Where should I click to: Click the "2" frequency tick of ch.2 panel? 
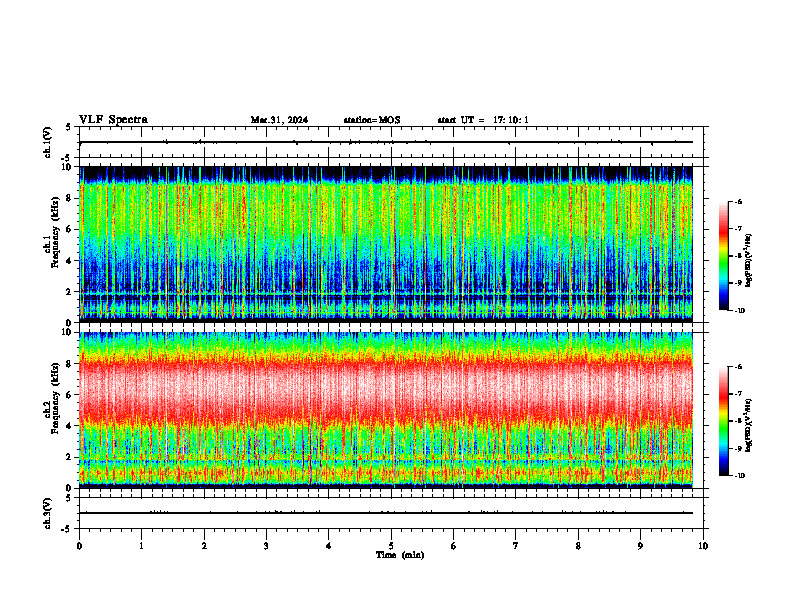click(x=69, y=457)
